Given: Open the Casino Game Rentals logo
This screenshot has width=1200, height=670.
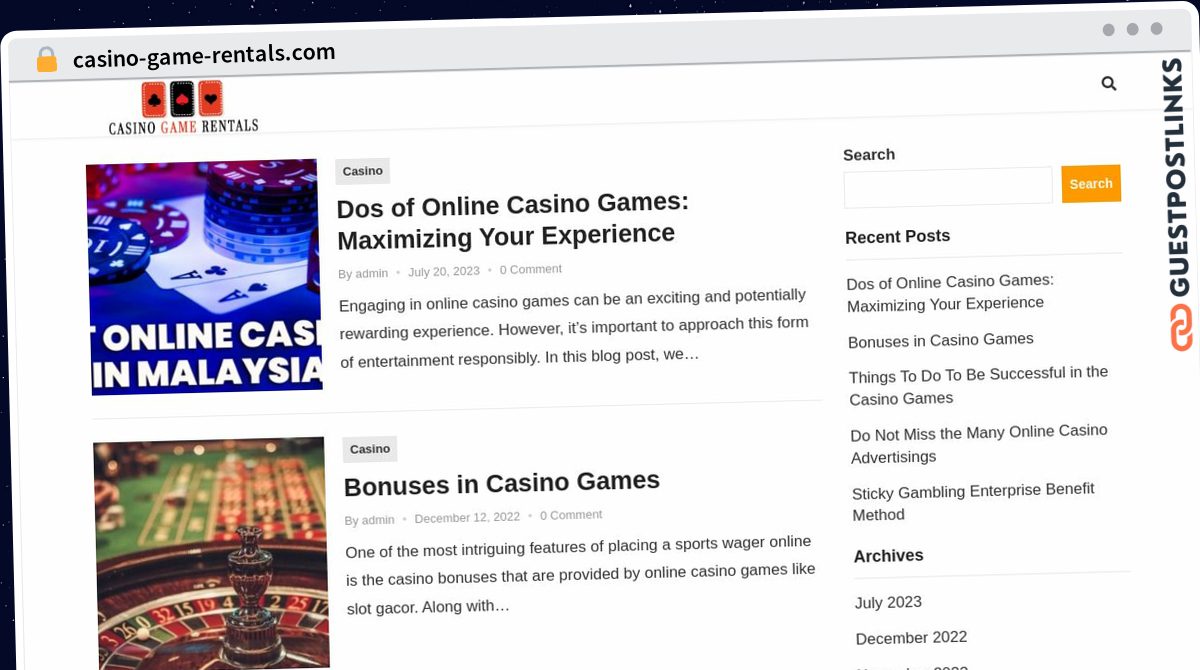Looking at the screenshot, I should [x=183, y=108].
